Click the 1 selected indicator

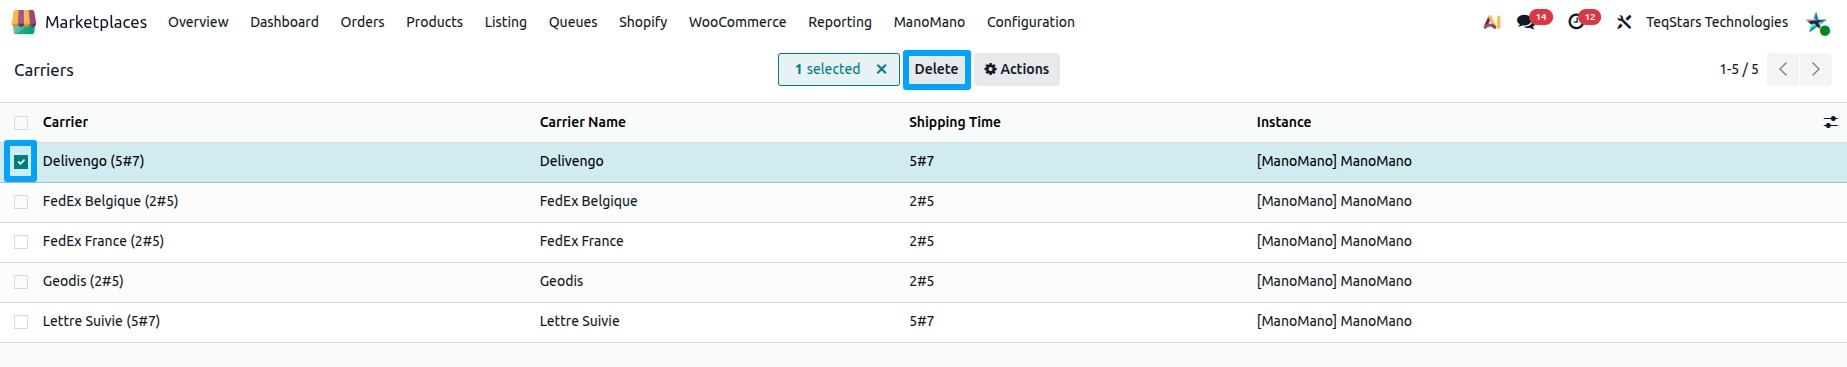point(827,69)
